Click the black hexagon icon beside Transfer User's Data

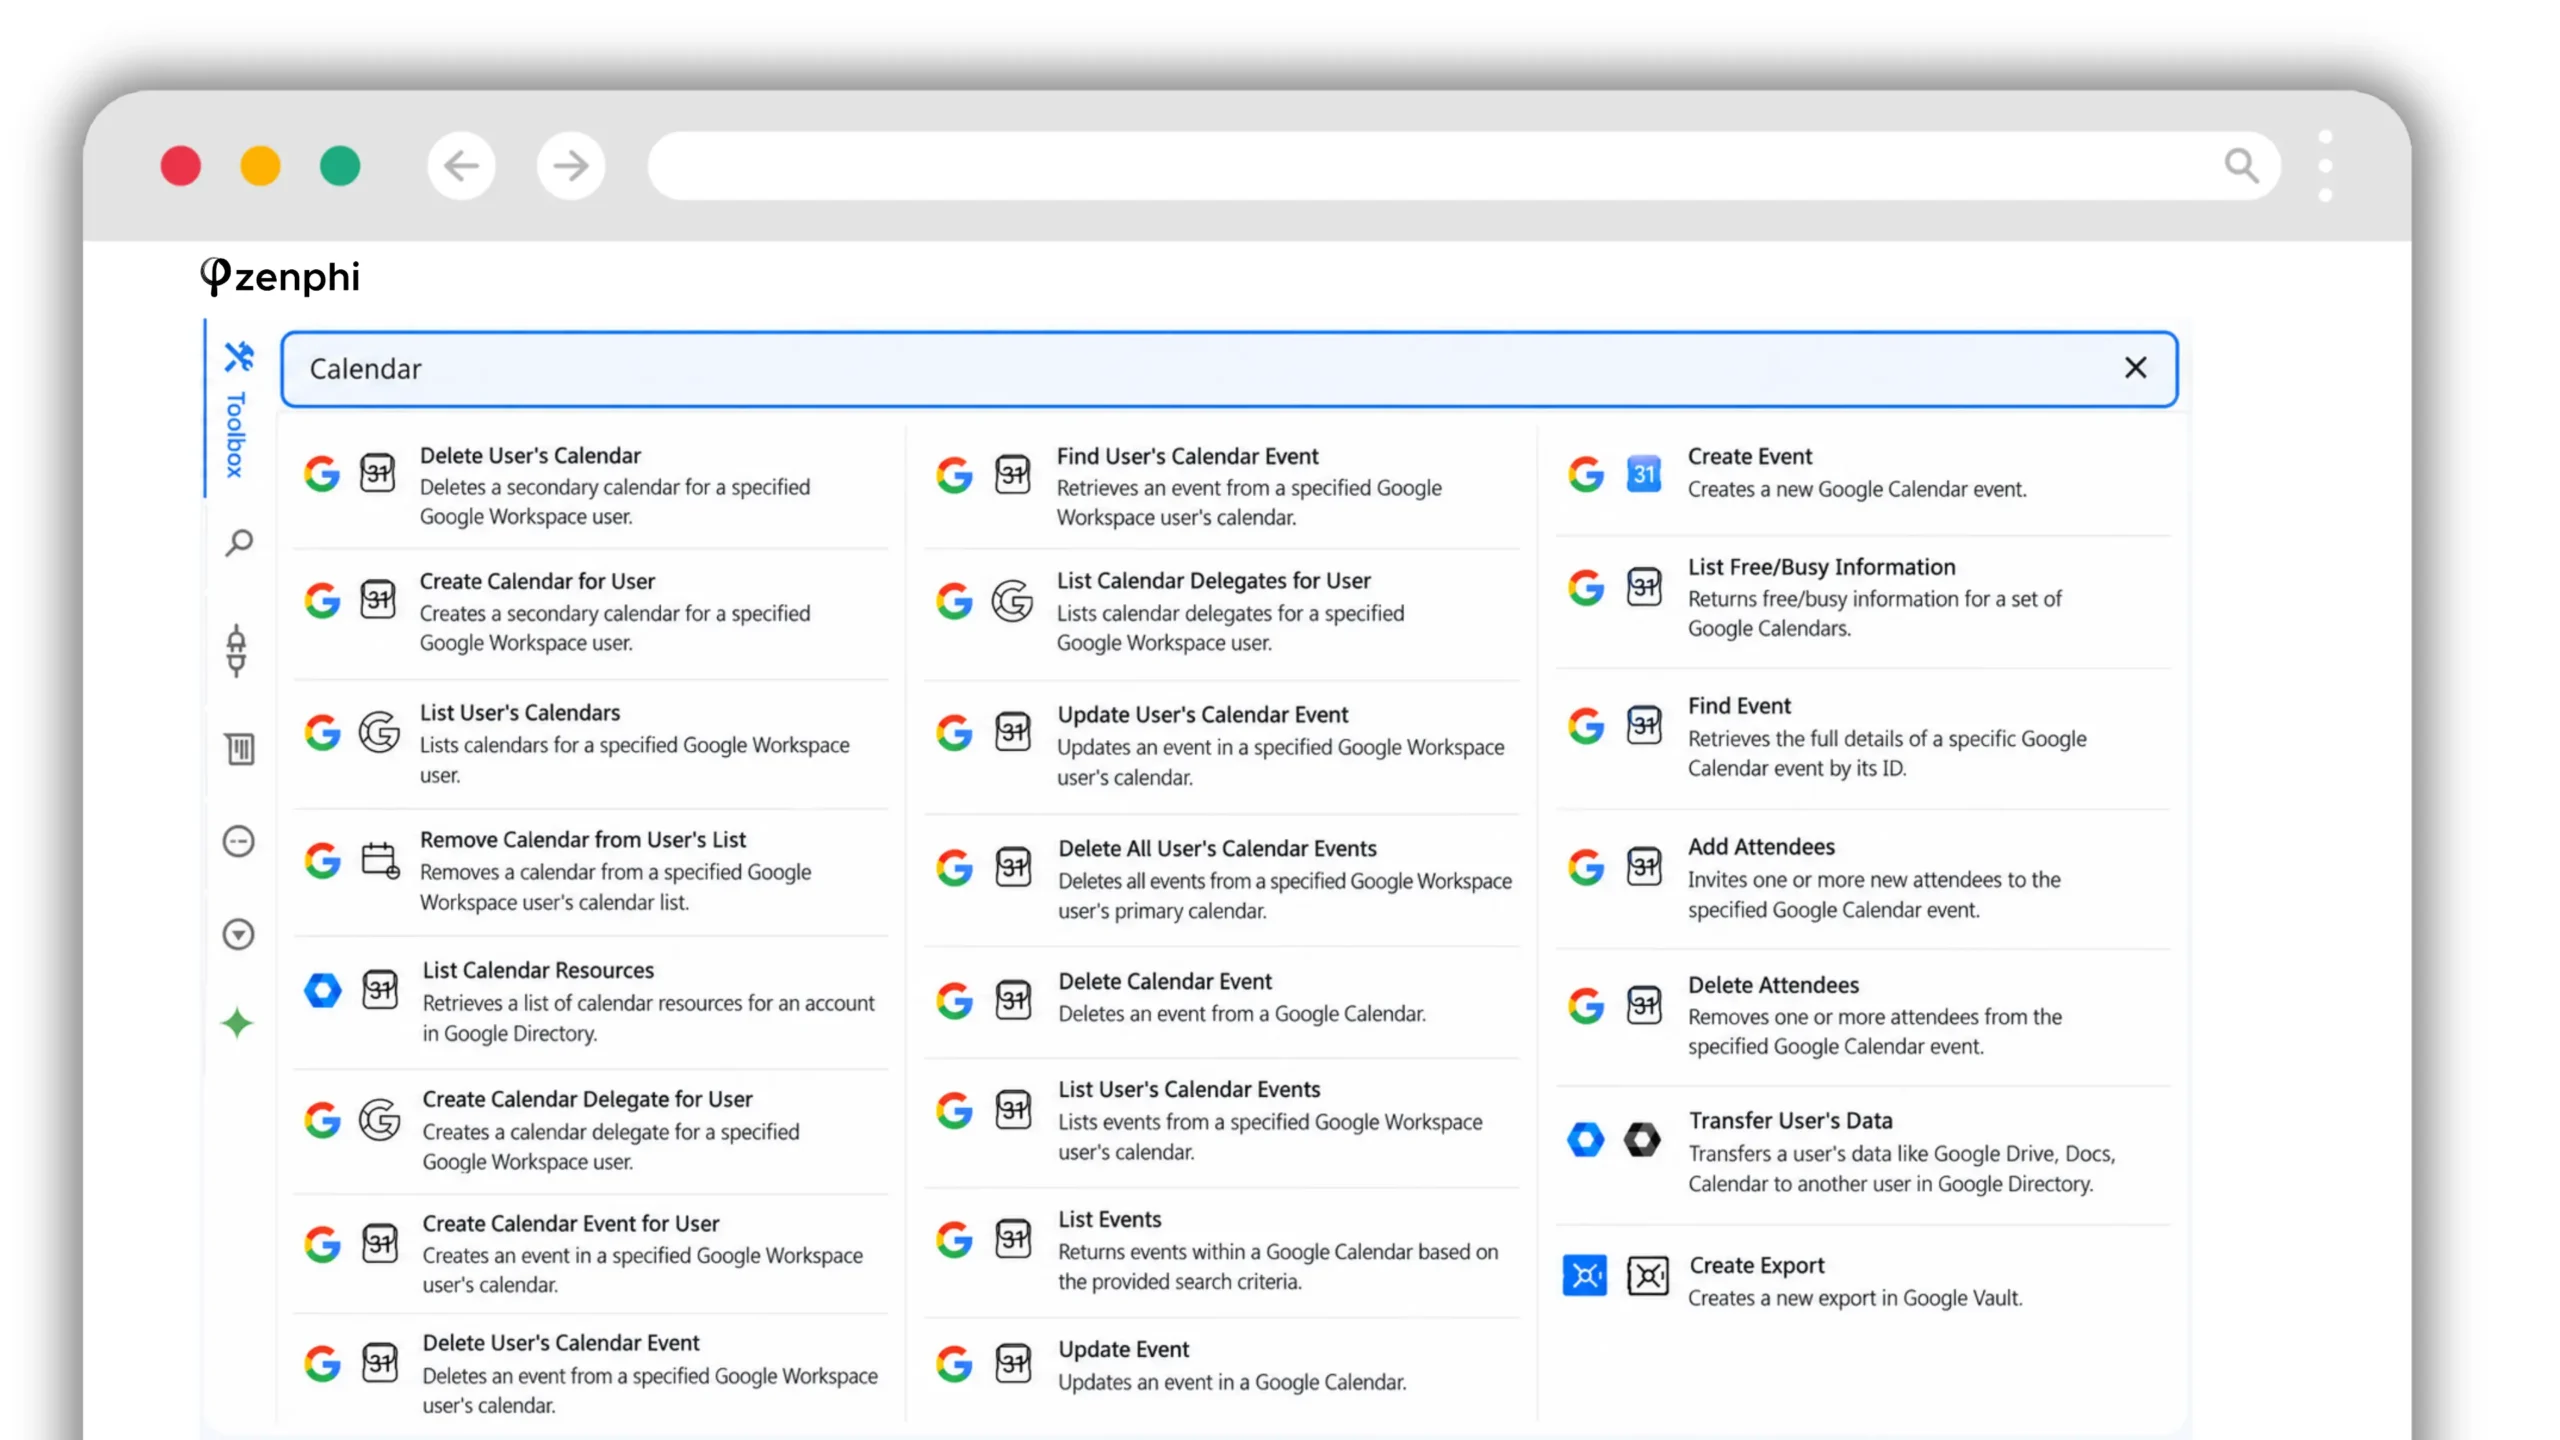point(1642,1139)
